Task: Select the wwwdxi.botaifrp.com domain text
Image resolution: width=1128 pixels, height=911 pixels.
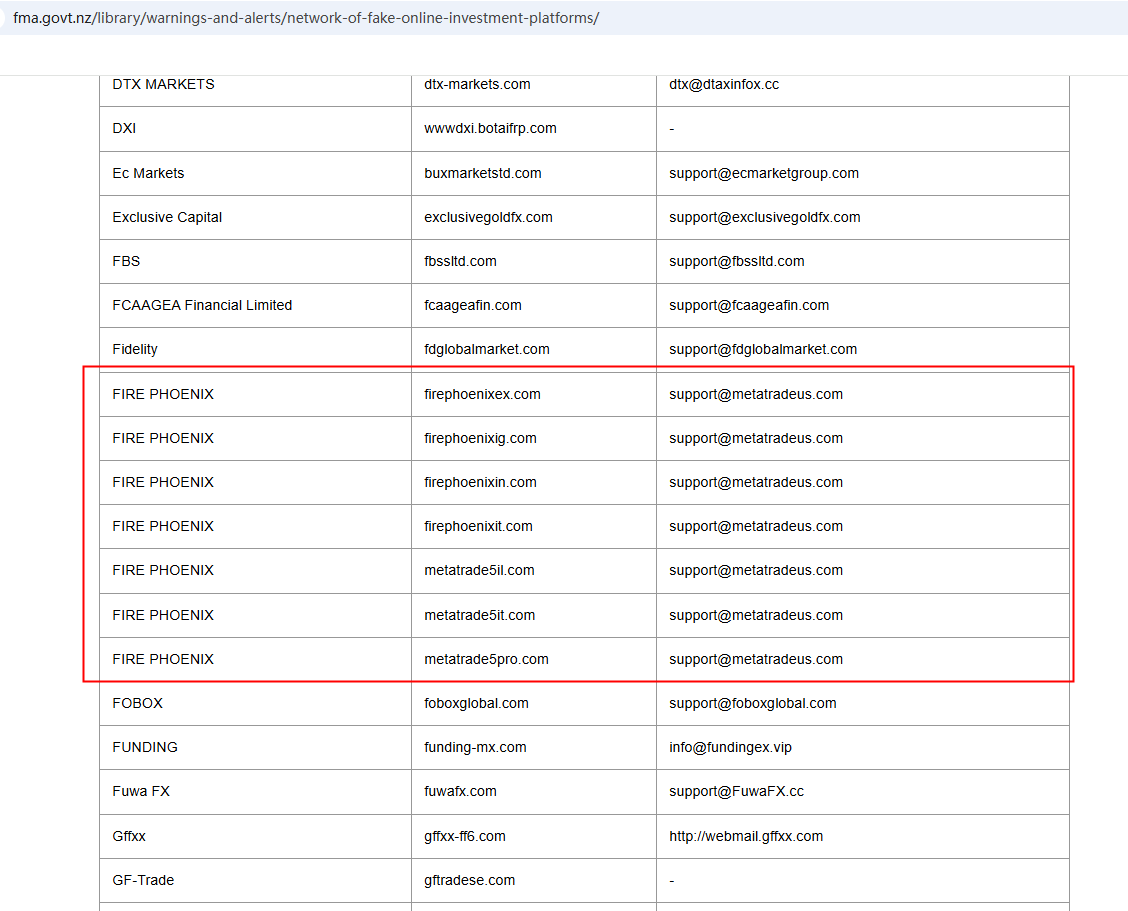Action: click(x=490, y=128)
